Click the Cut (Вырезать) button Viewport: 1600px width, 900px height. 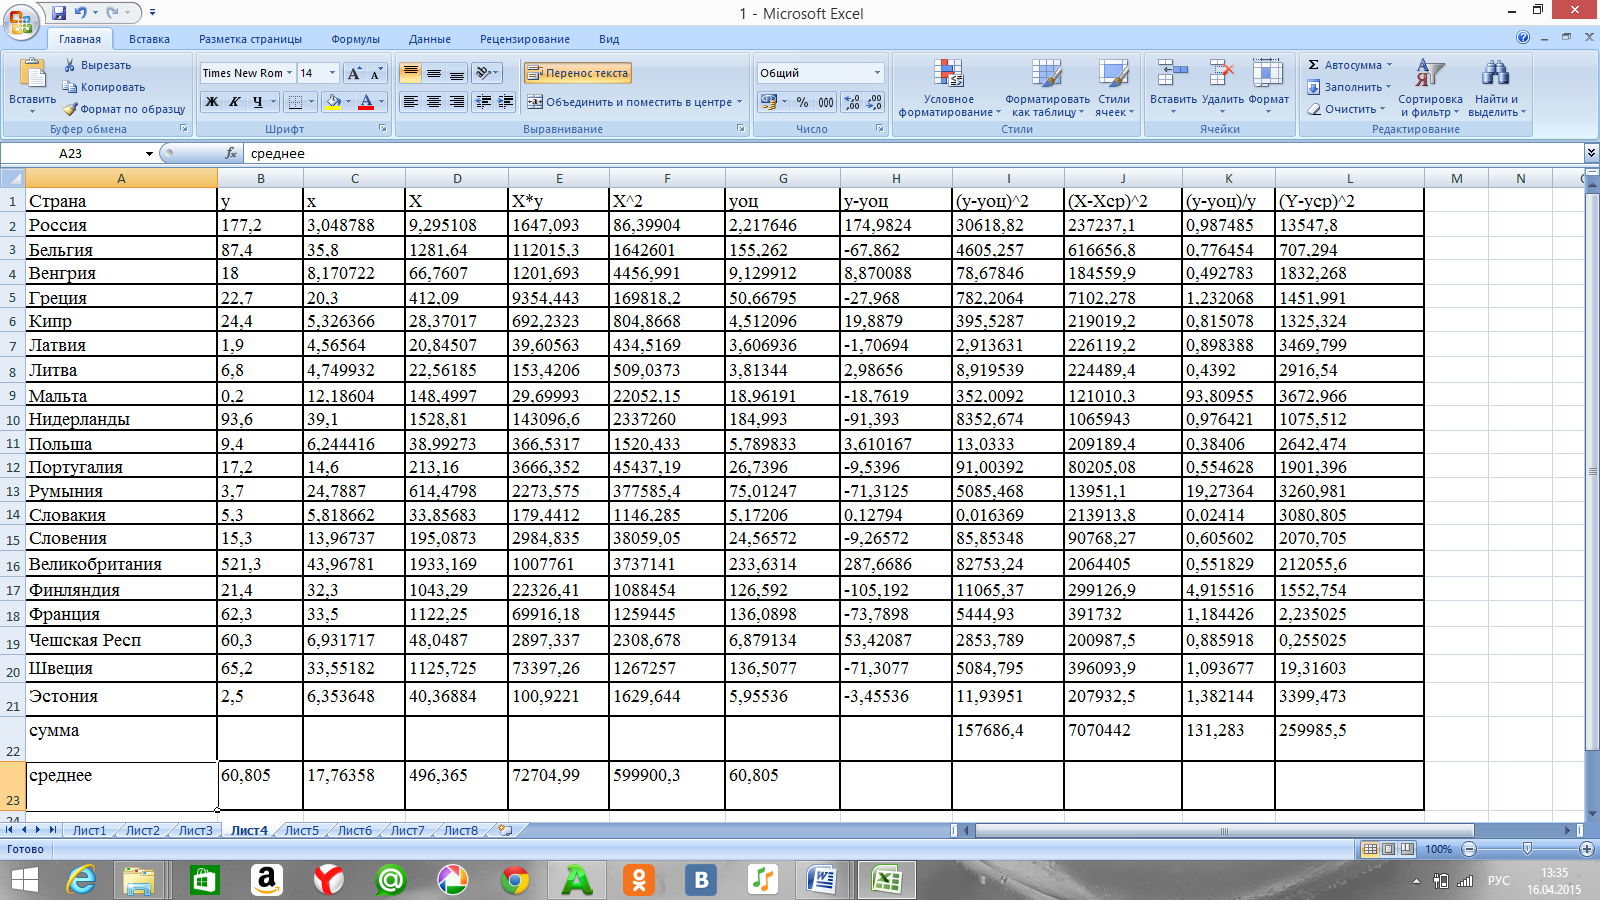pos(98,65)
